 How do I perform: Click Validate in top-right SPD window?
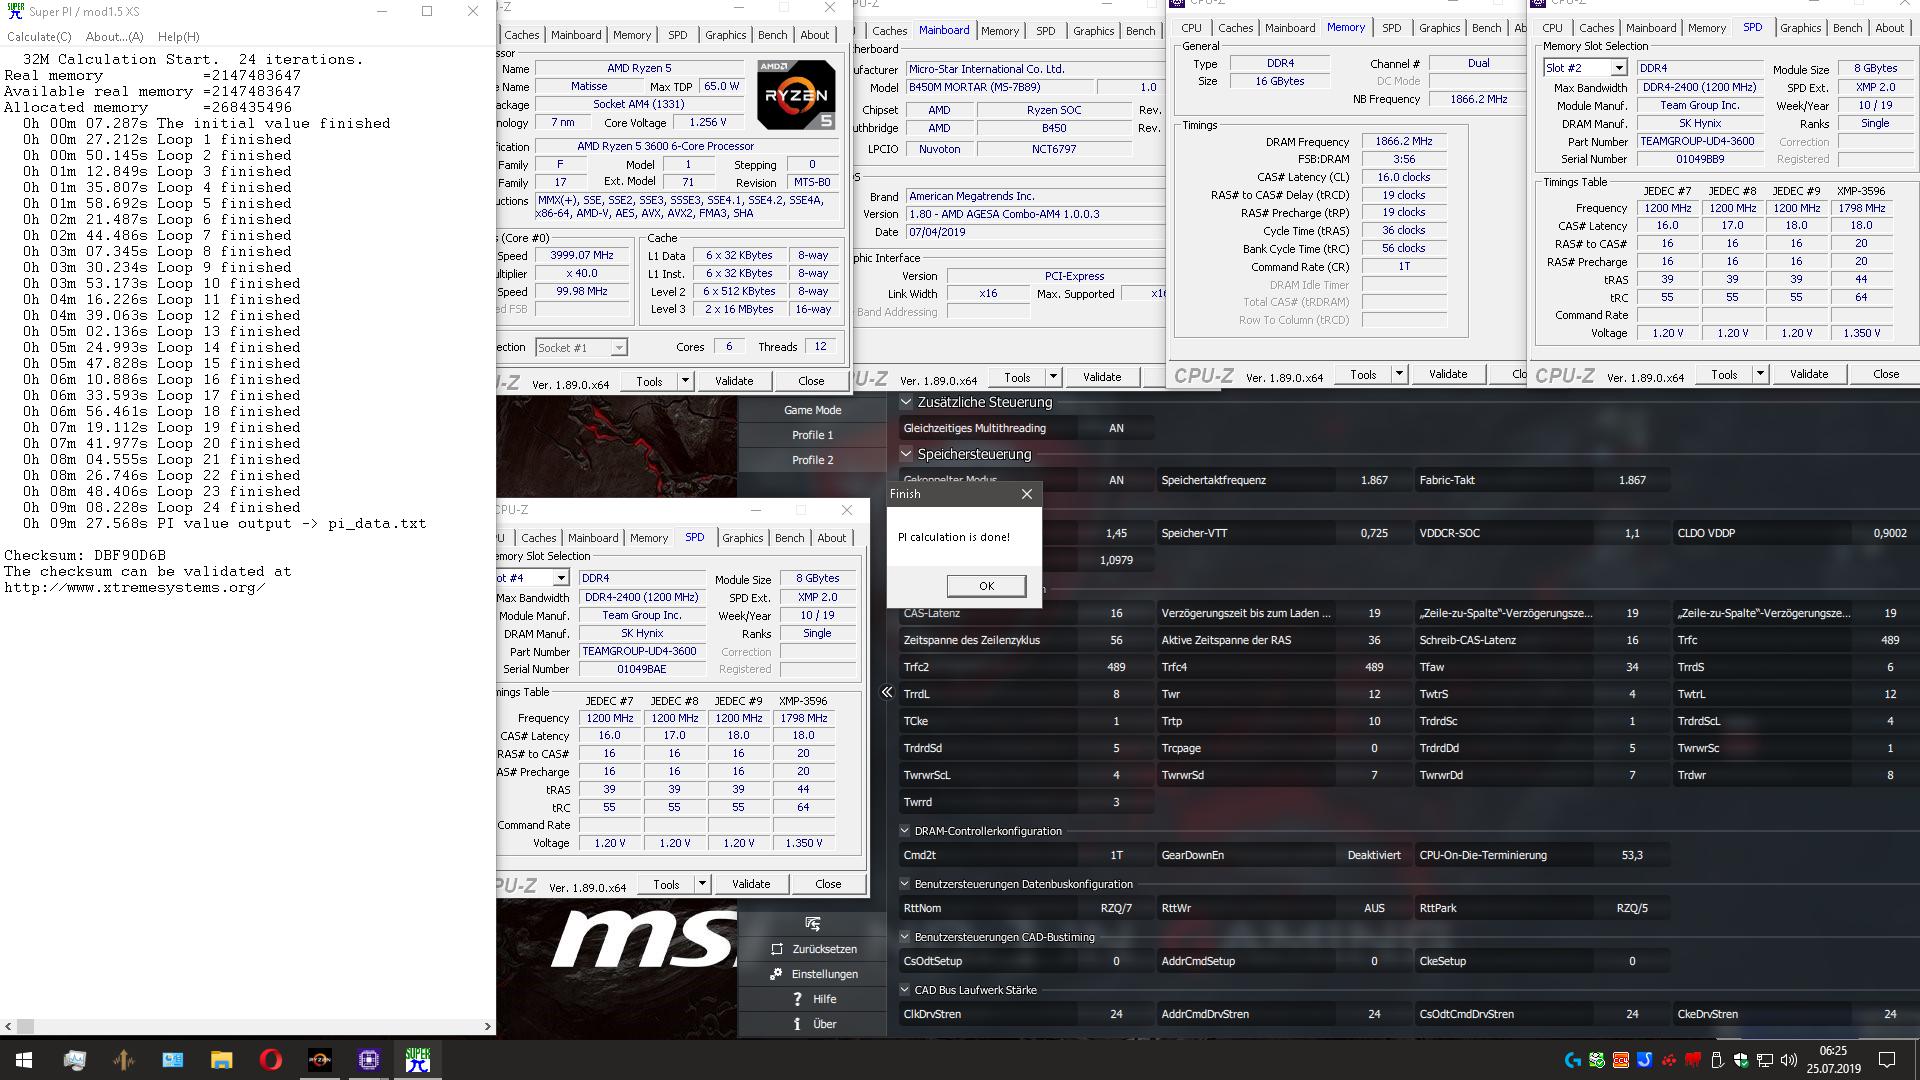point(1809,374)
